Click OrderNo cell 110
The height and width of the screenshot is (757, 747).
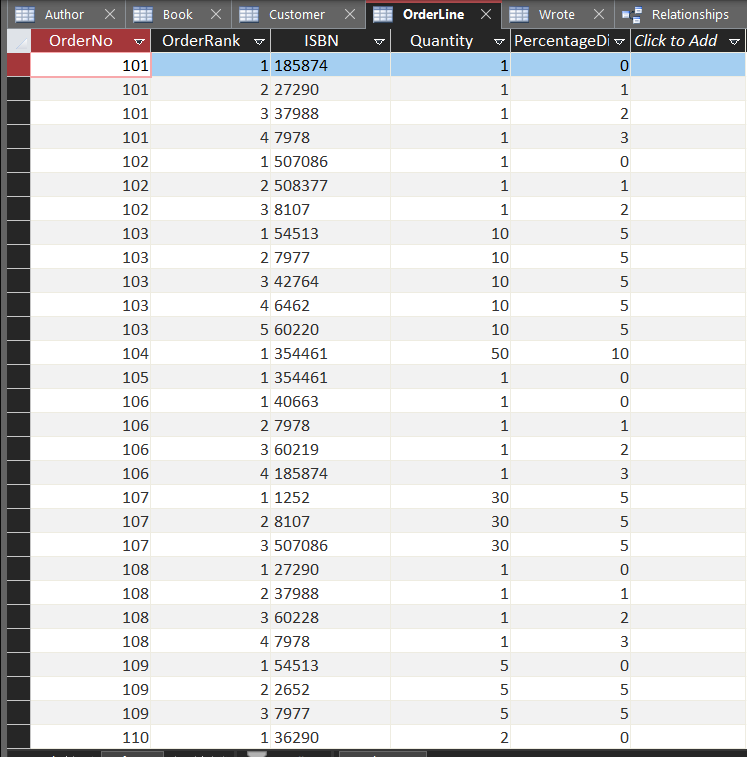coord(91,737)
